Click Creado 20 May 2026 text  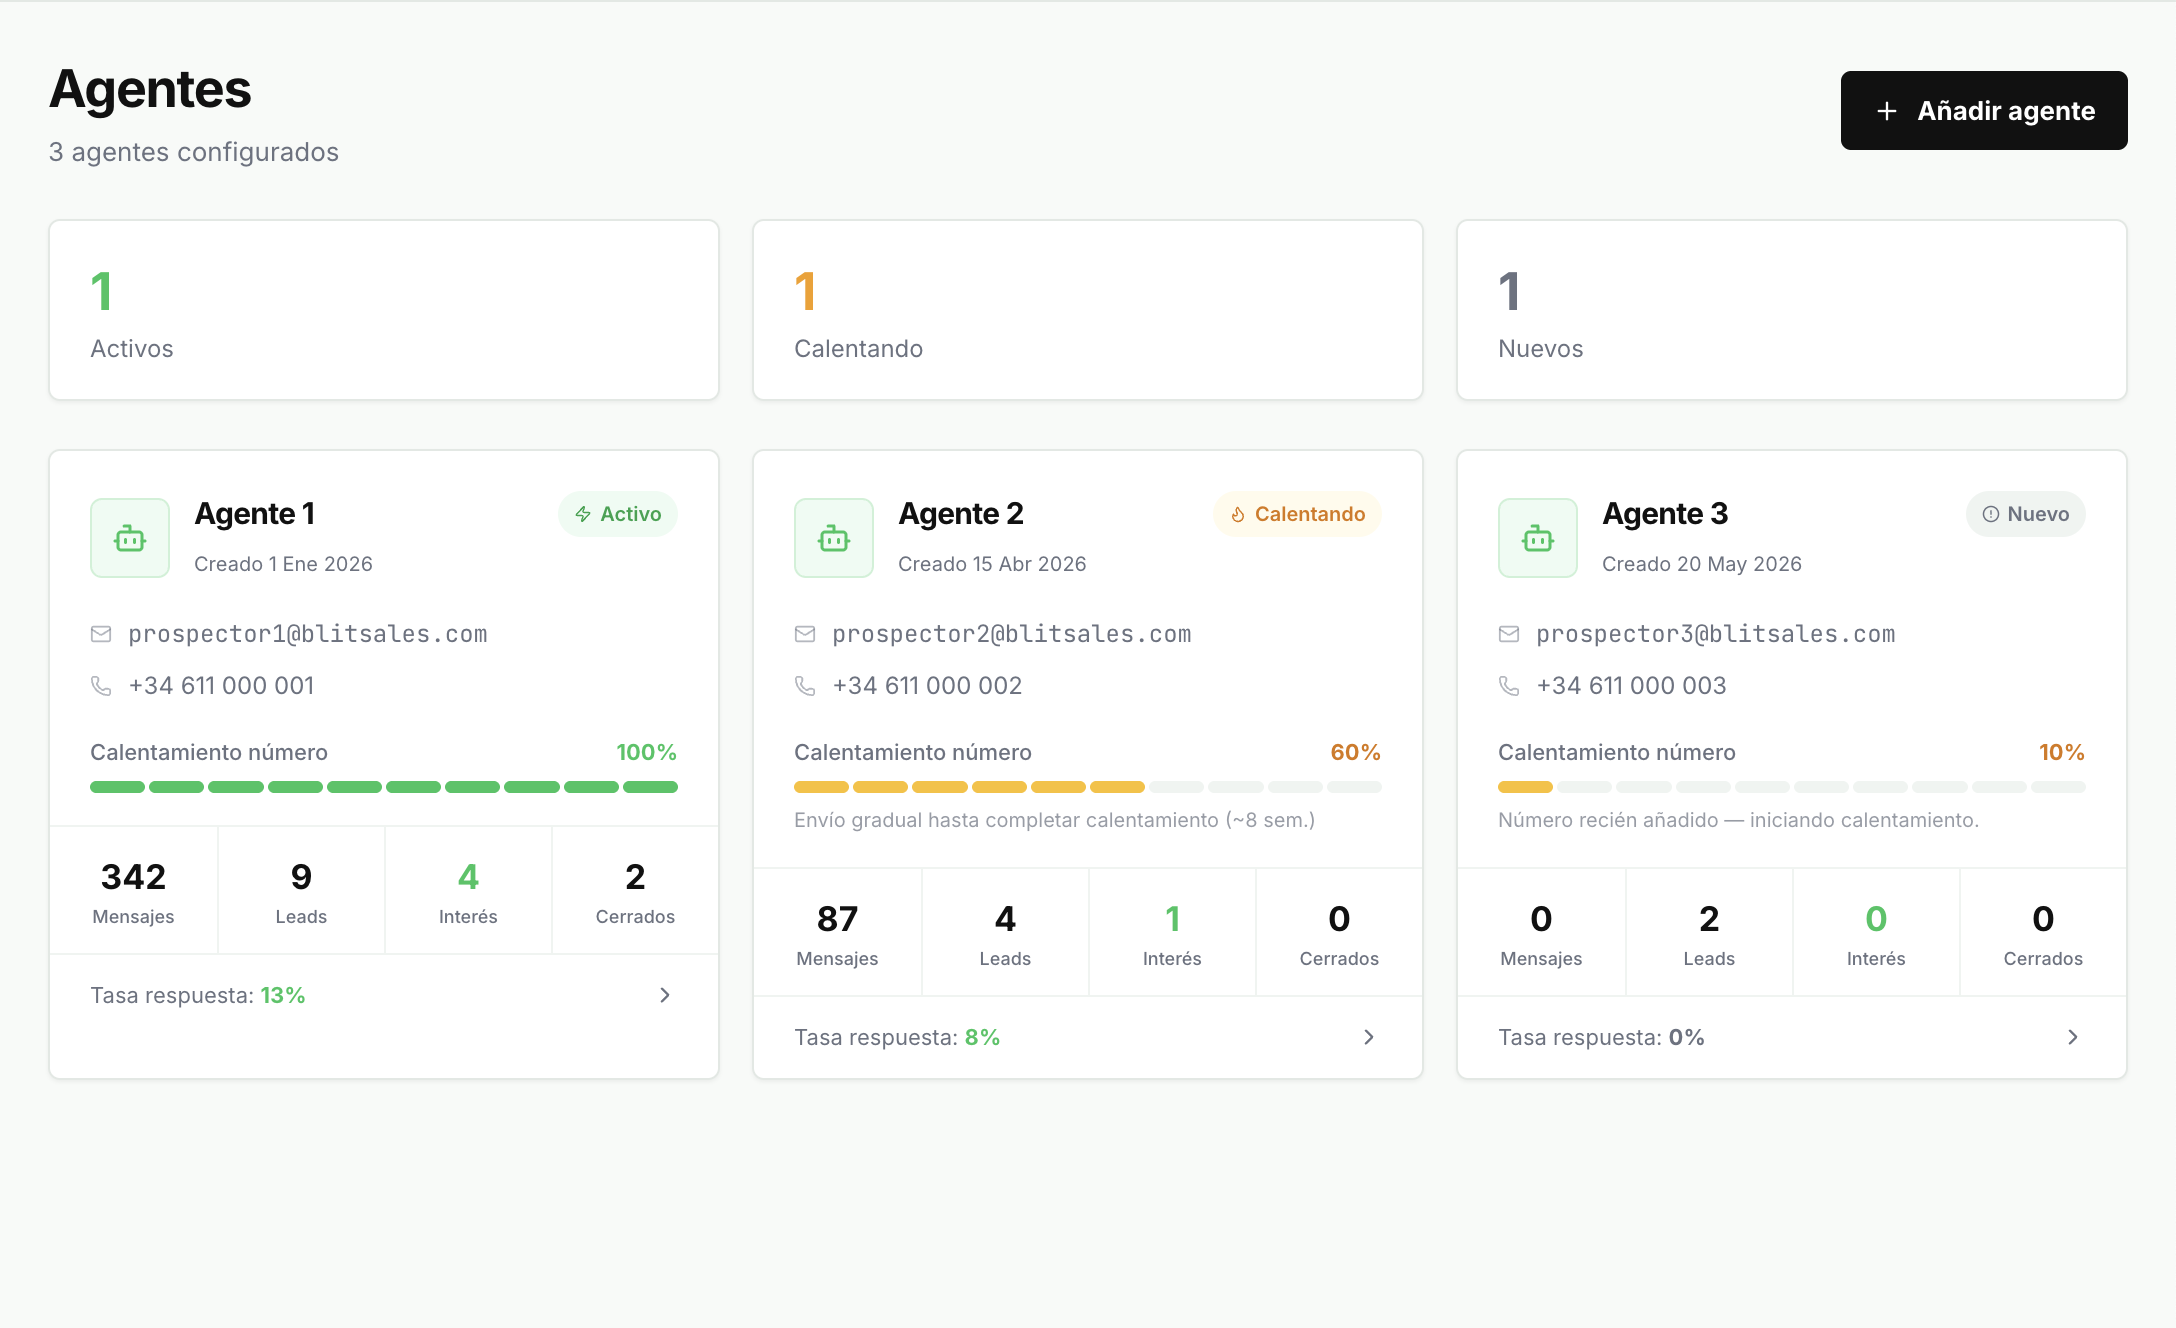point(1702,564)
